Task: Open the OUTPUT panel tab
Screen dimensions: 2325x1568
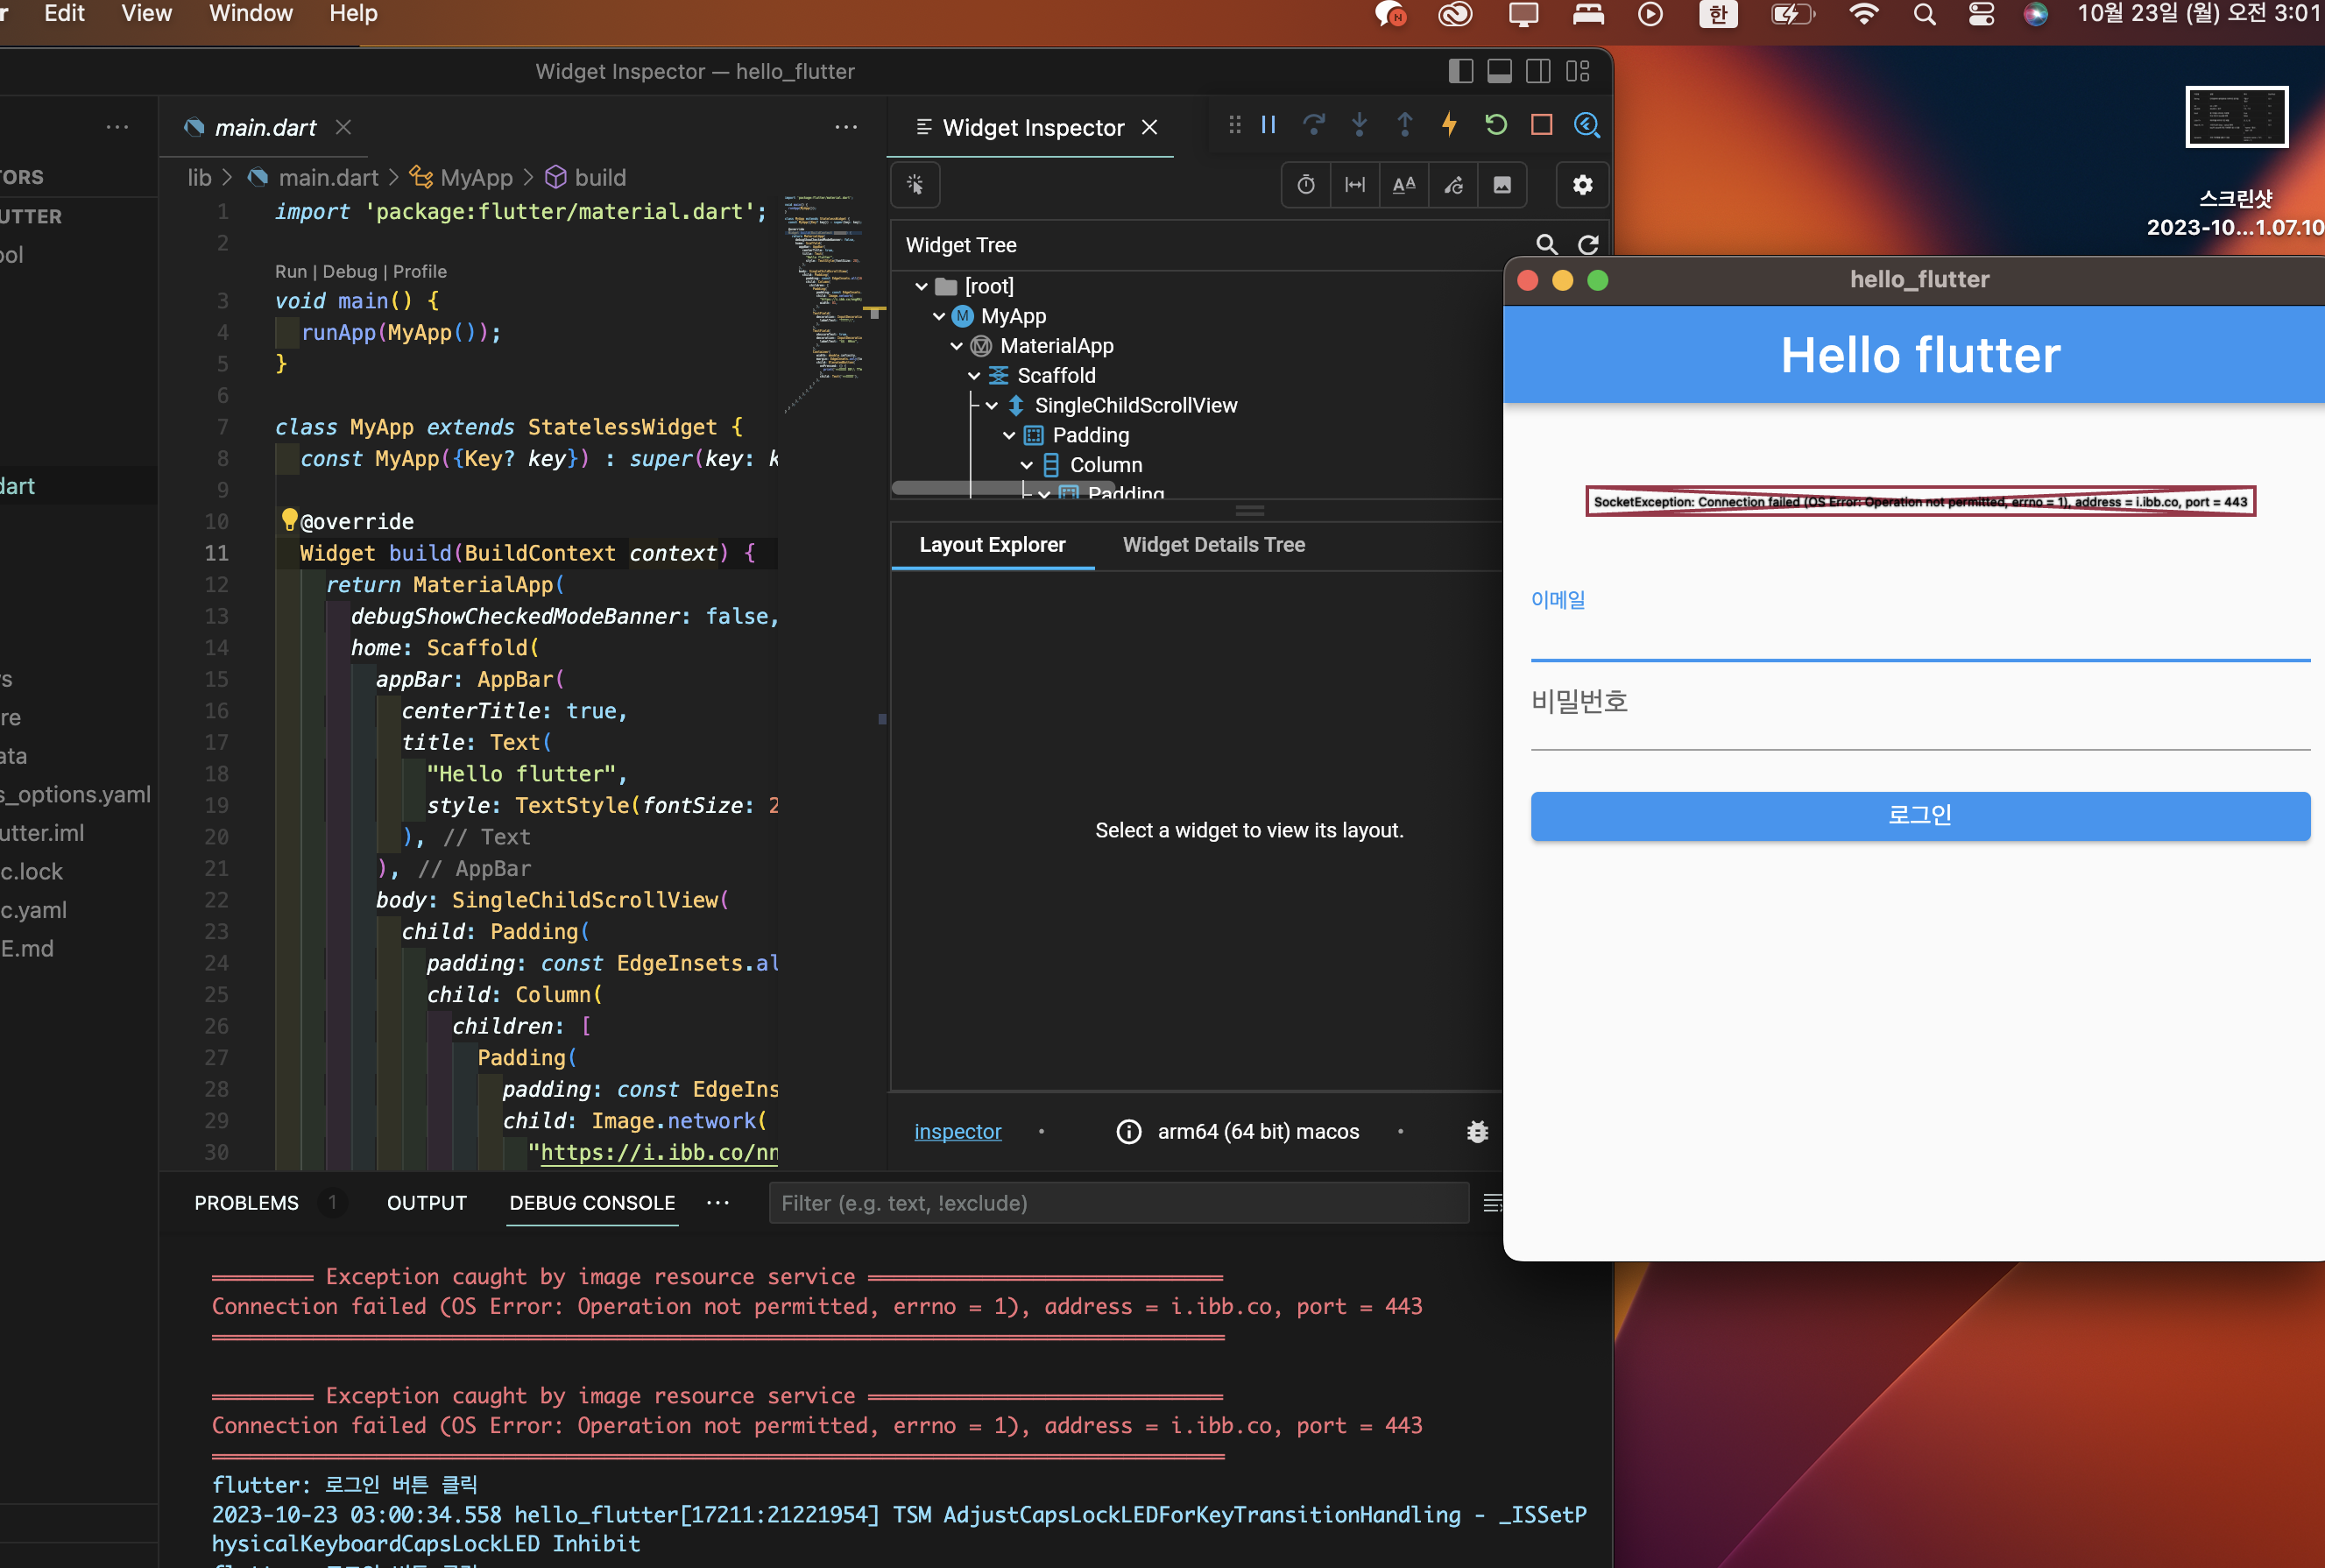Action: pos(427,1203)
